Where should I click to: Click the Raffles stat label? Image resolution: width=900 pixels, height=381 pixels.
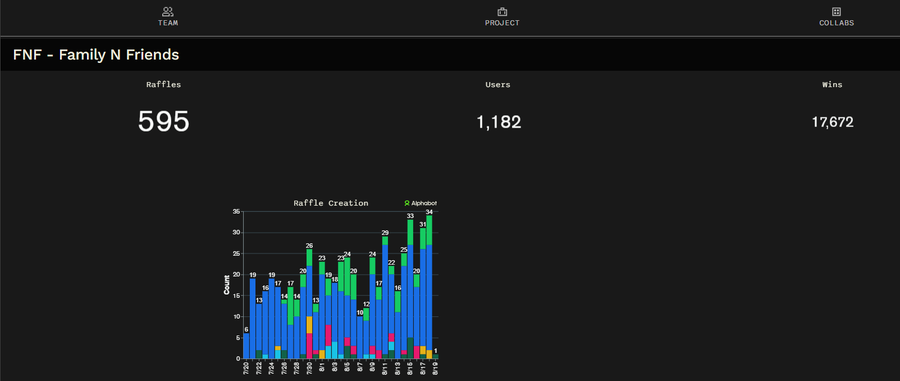(164, 84)
